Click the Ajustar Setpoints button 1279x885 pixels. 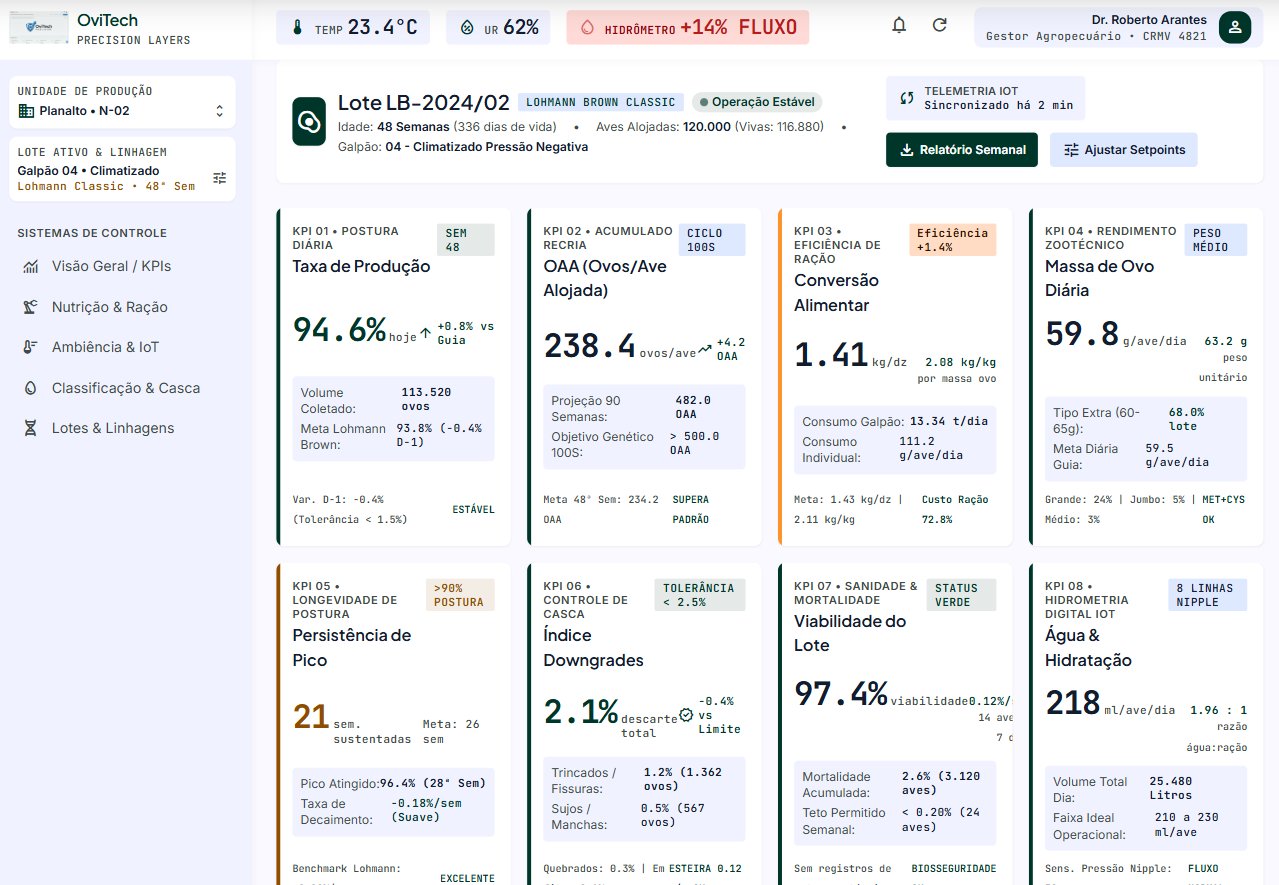[1124, 150]
